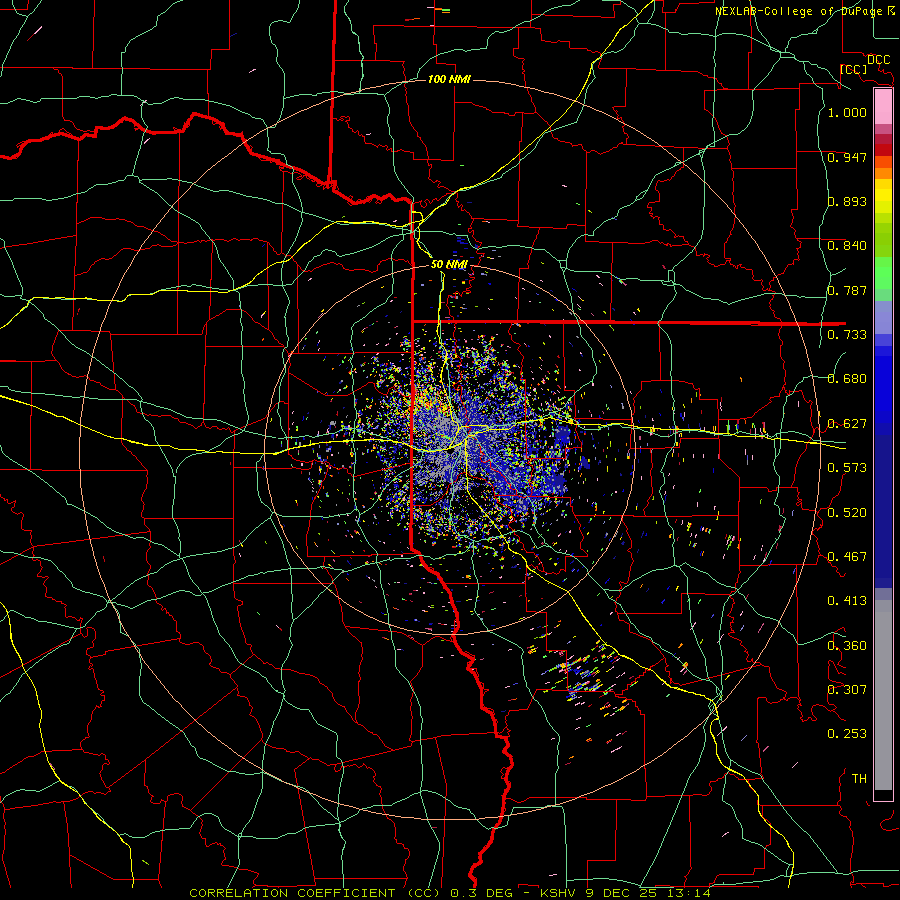Image resolution: width=900 pixels, height=900 pixels.
Task: Click the 0.360 scale value
Action: [847, 646]
